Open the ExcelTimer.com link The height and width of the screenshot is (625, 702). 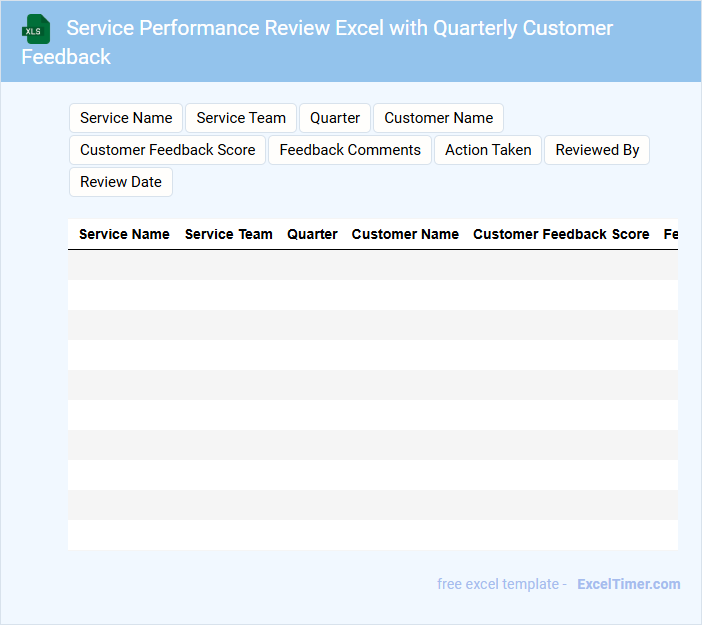[x=628, y=584]
